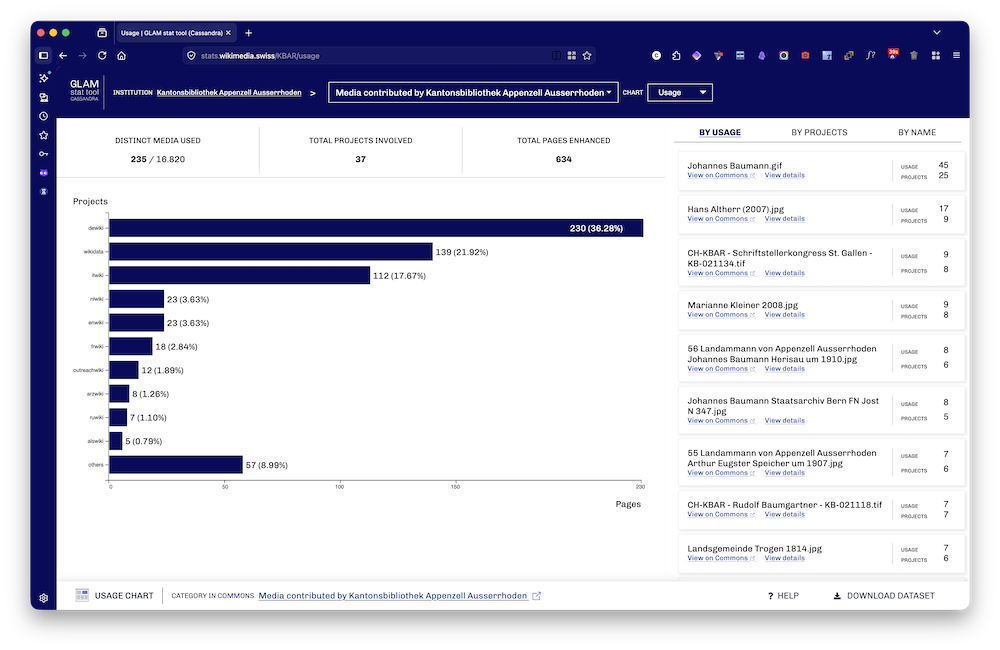Open a new browser tab
This screenshot has height=650, width=1000.
[x=249, y=33]
